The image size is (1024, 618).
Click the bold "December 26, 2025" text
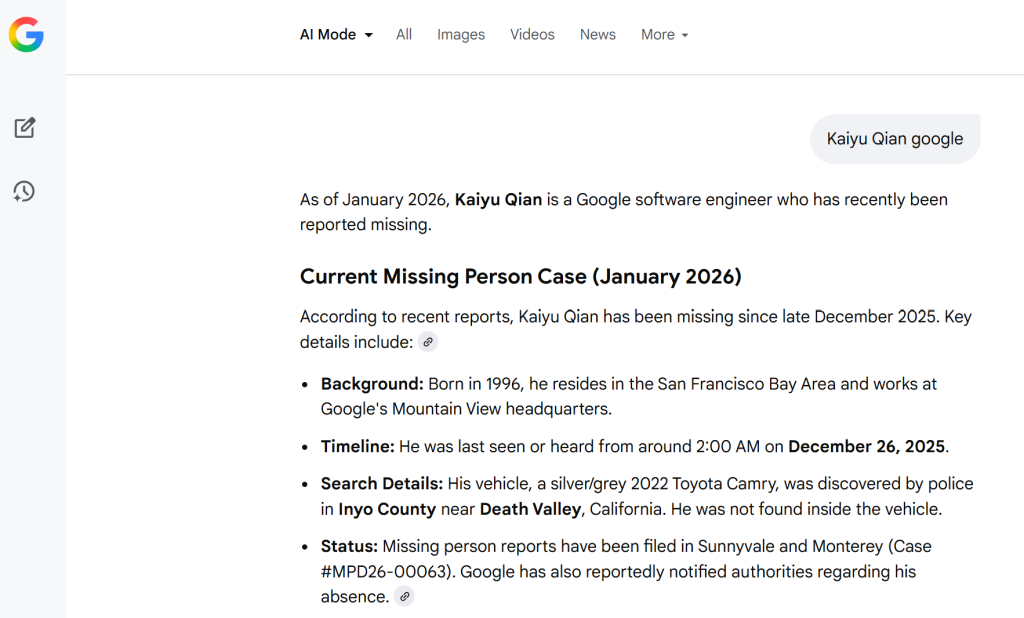click(x=867, y=446)
